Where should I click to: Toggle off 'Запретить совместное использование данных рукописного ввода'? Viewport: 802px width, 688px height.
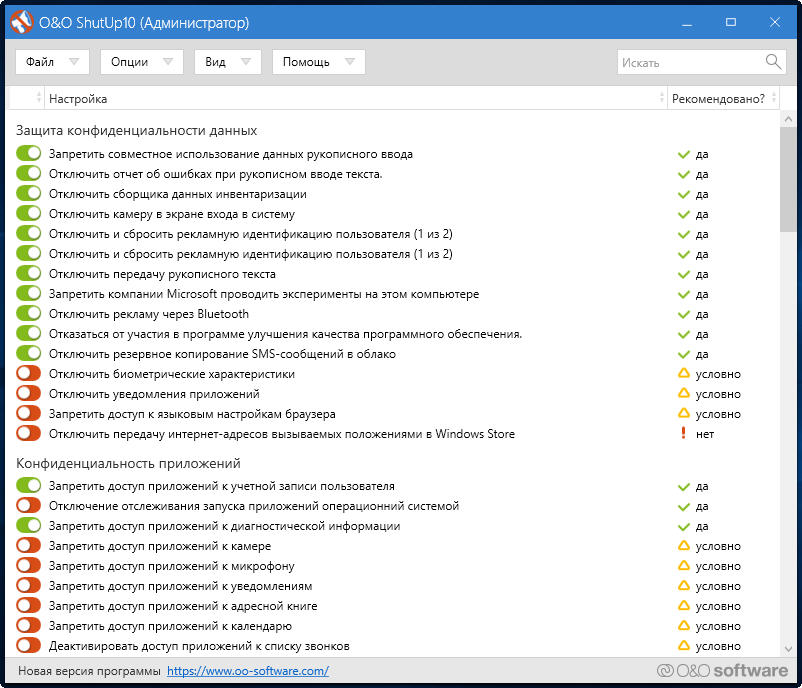click(28, 153)
